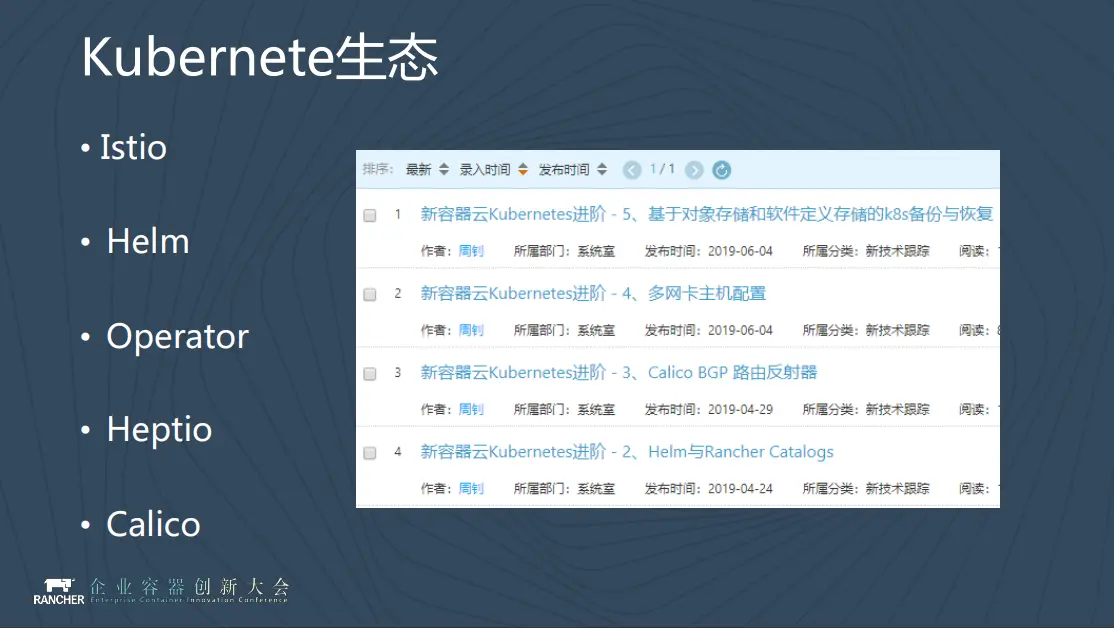The height and width of the screenshot is (628, 1114).
Task: Click the 1 / 1 page indicator
Action: 662,169
